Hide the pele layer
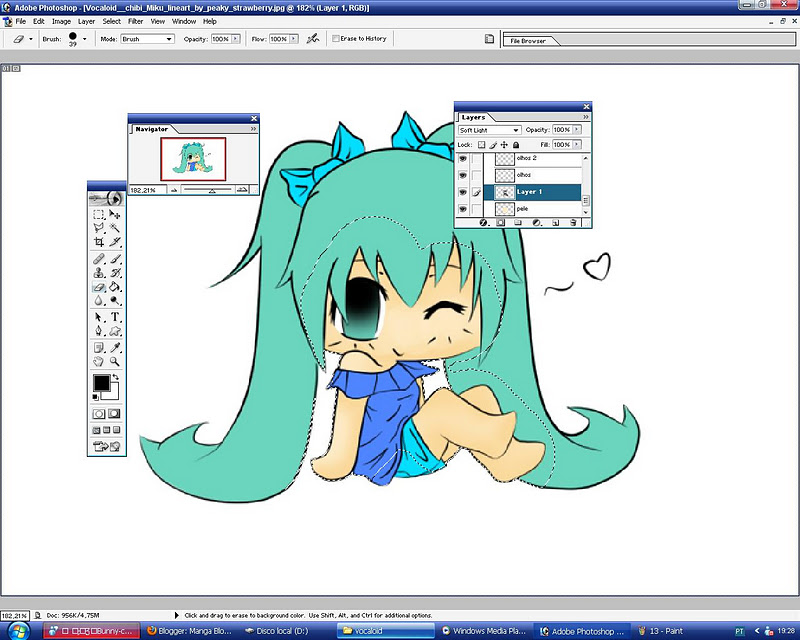 pyautogui.click(x=463, y=209)
